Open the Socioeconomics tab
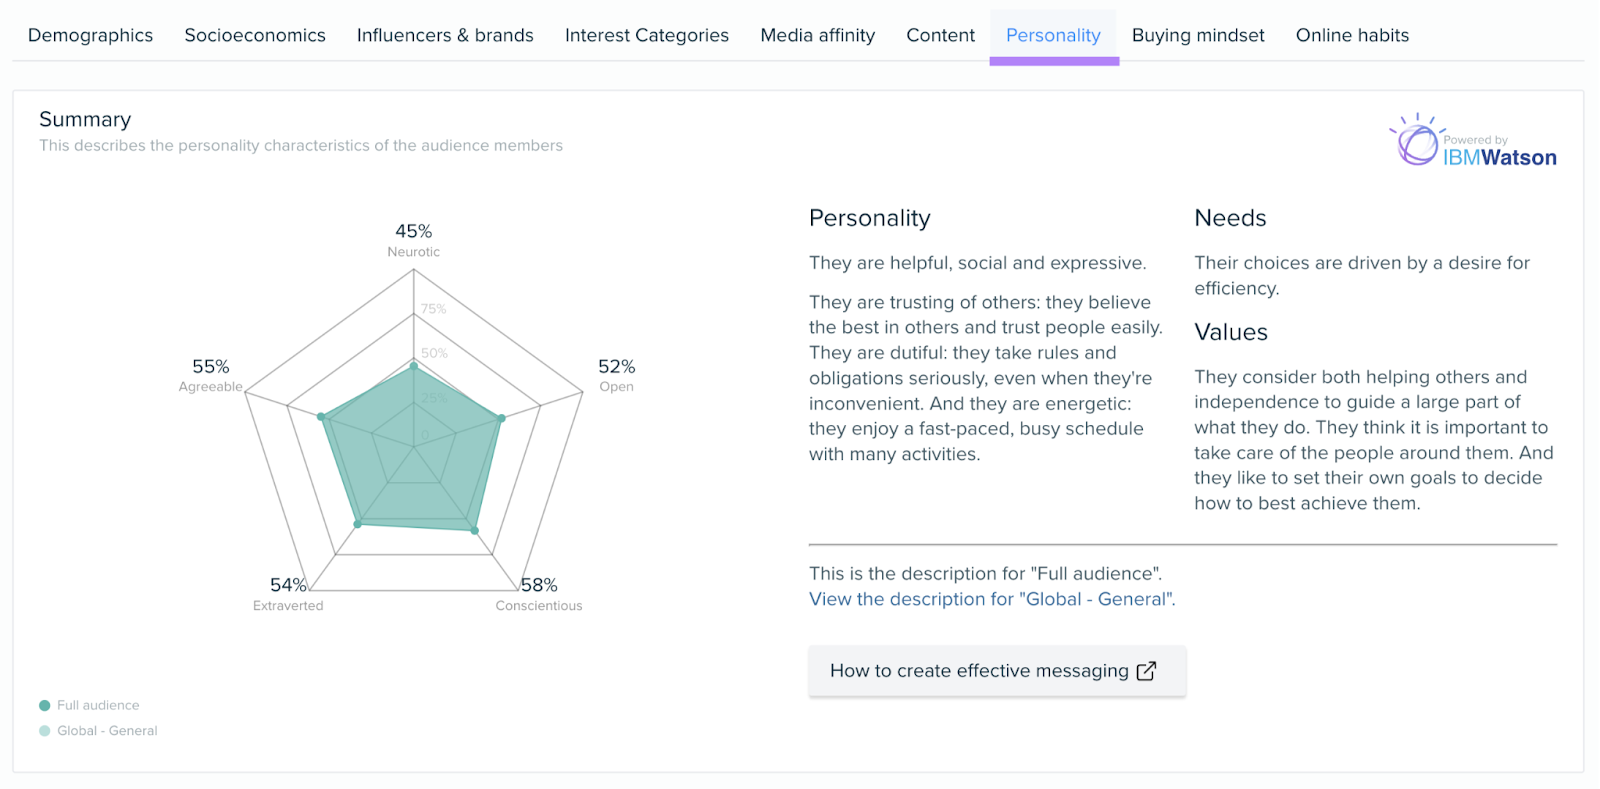1600x789 pixels. 254,35
